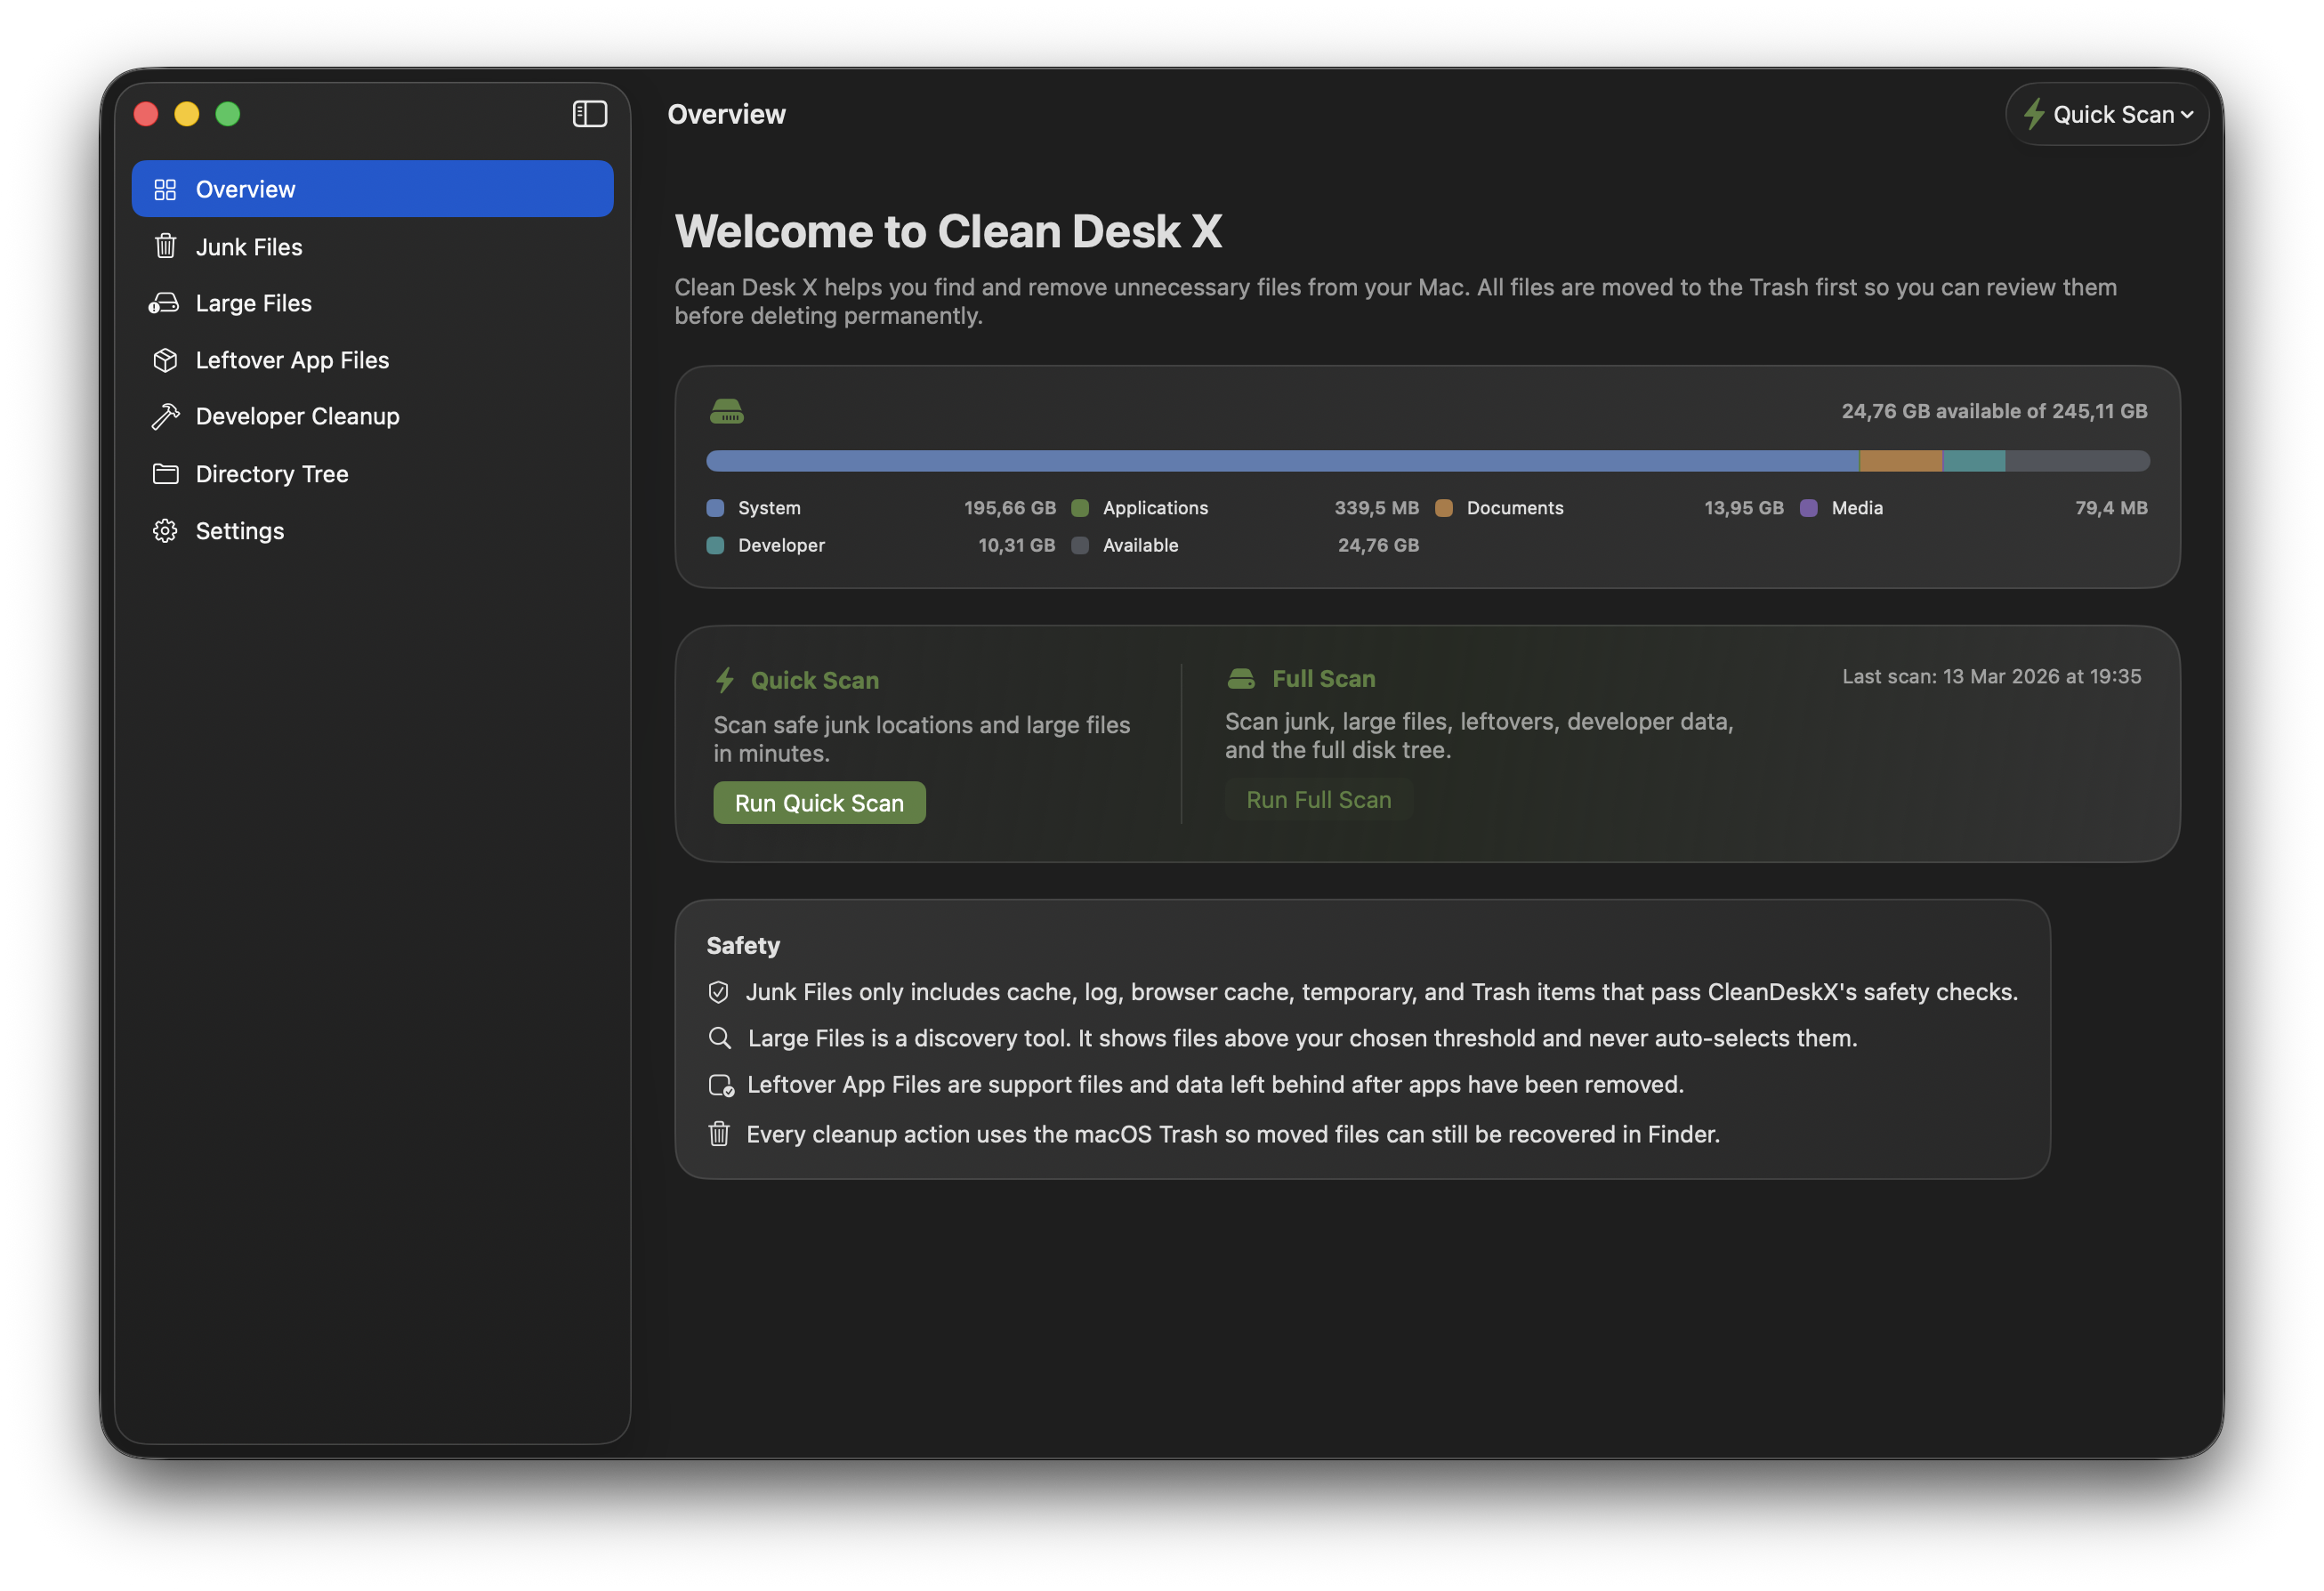The height and width of the screenshot is (1591, 2324).
Task: Click the 'Available' legend label
Action: [x=1139, y=545]
